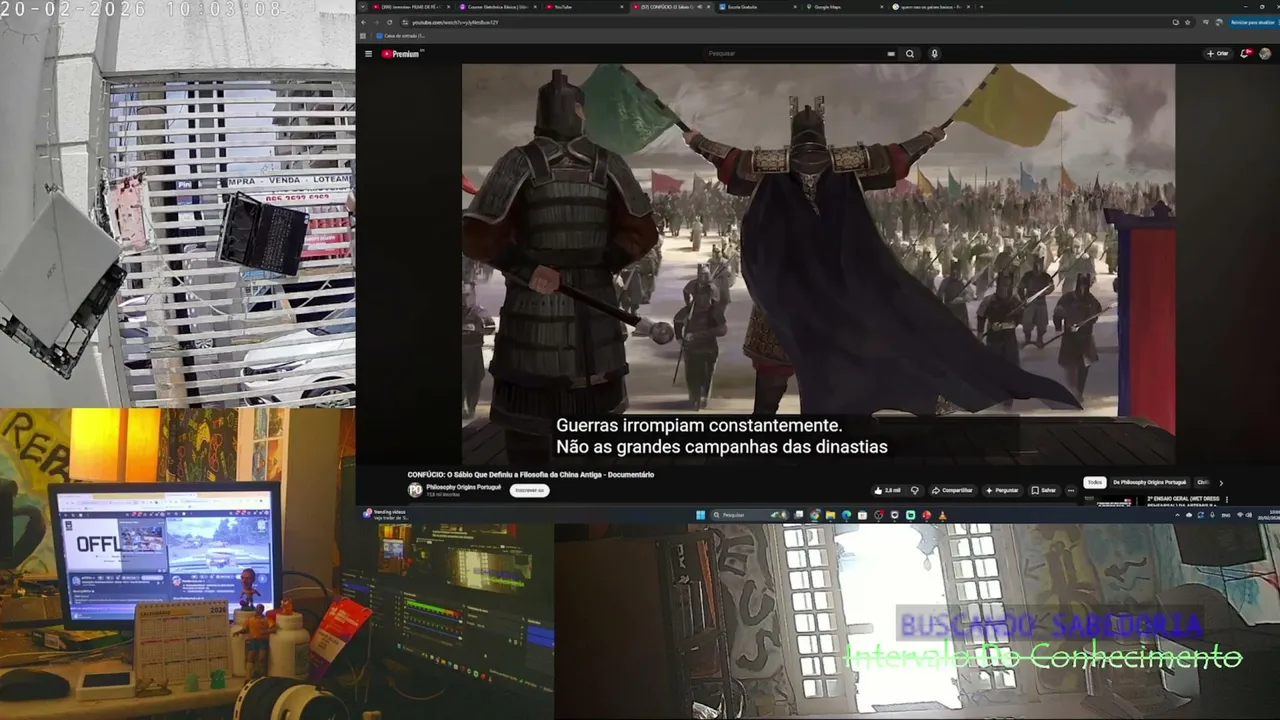
Task: Dislike the Confúcio documentary video
Action: tap(914, 490)
